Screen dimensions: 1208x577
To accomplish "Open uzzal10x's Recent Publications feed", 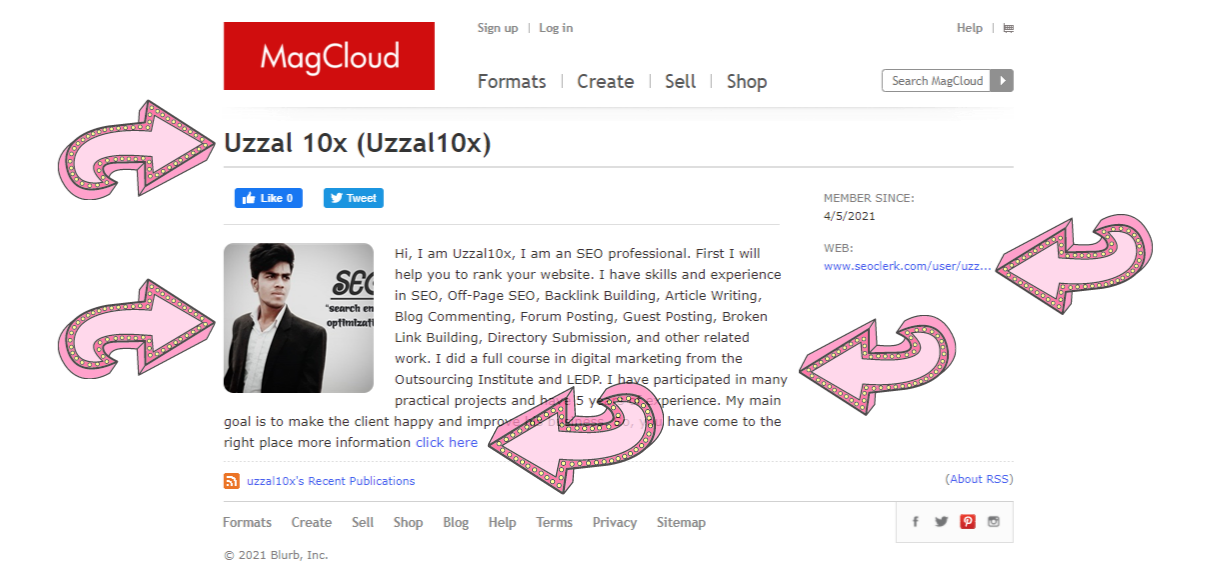I will [x=330, y=481].
